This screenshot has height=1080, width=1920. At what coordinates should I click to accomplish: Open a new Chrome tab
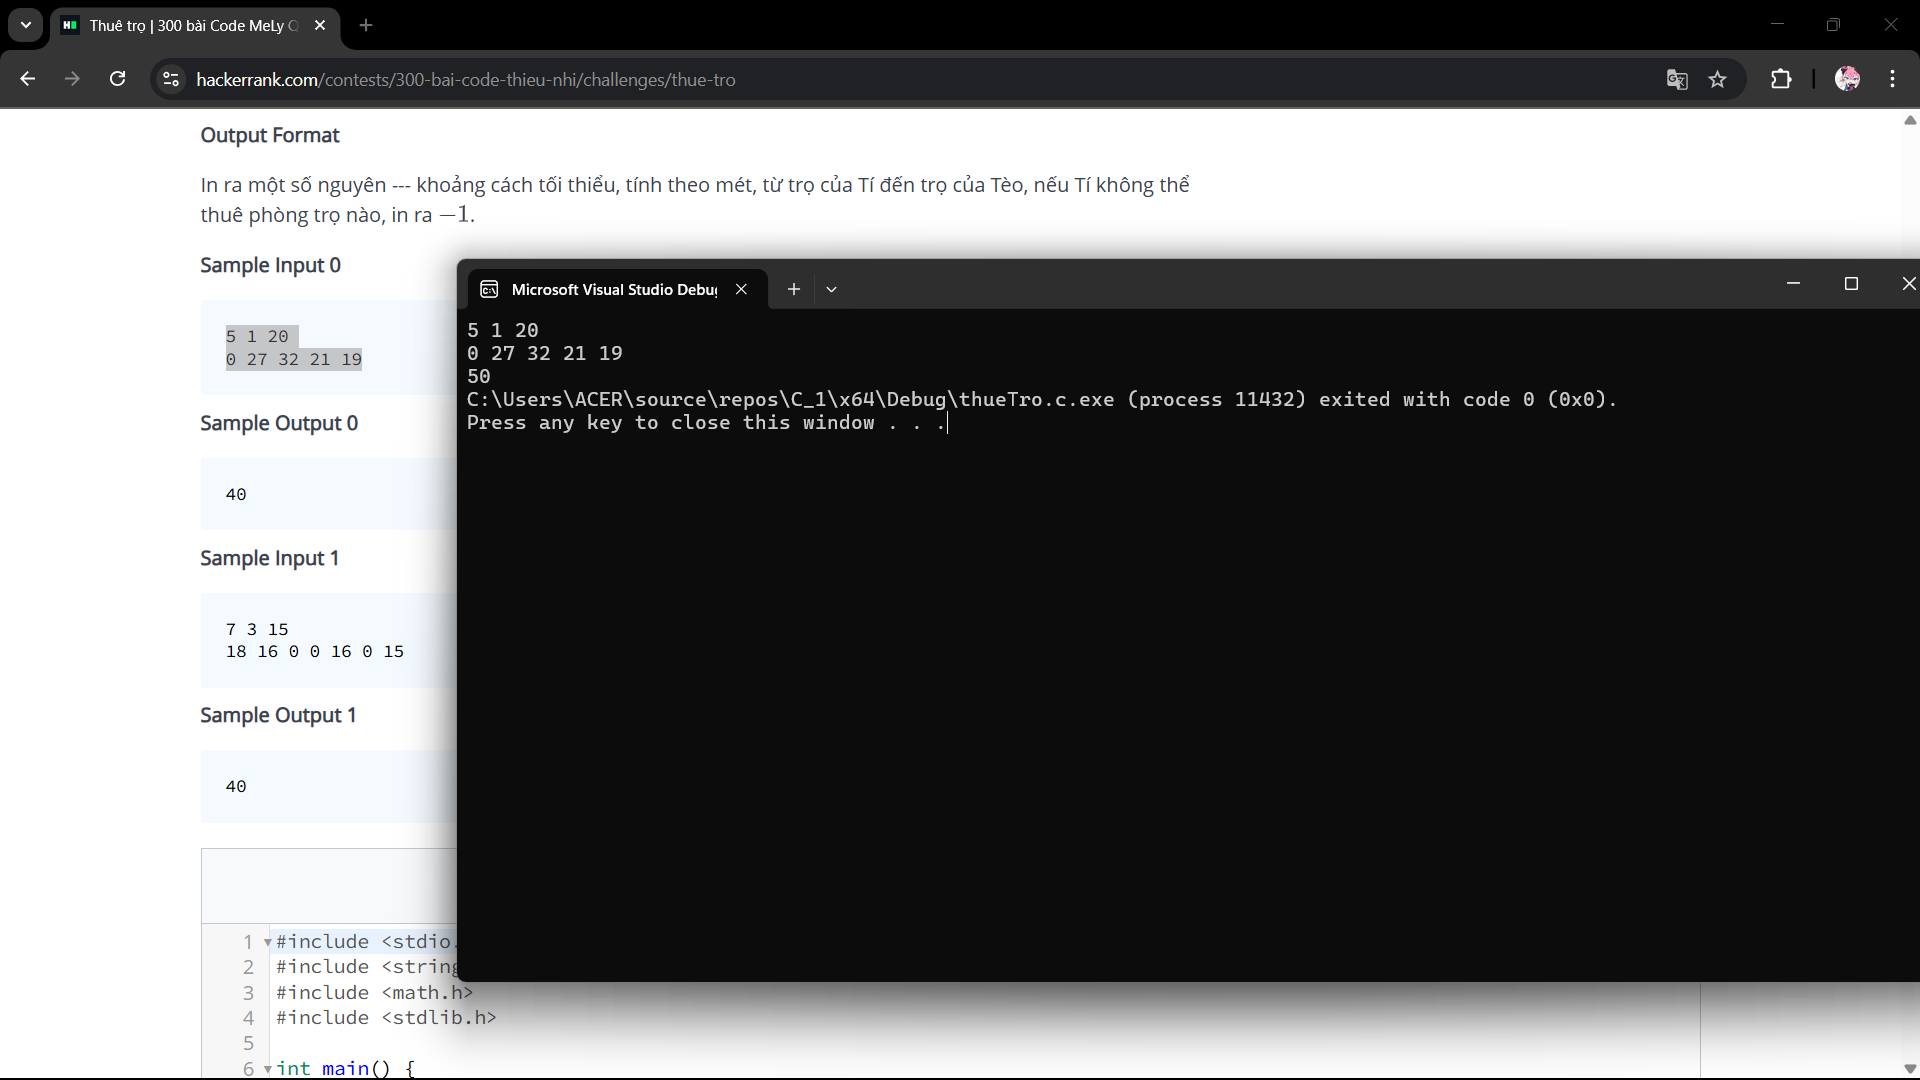[x=366, y=25]
